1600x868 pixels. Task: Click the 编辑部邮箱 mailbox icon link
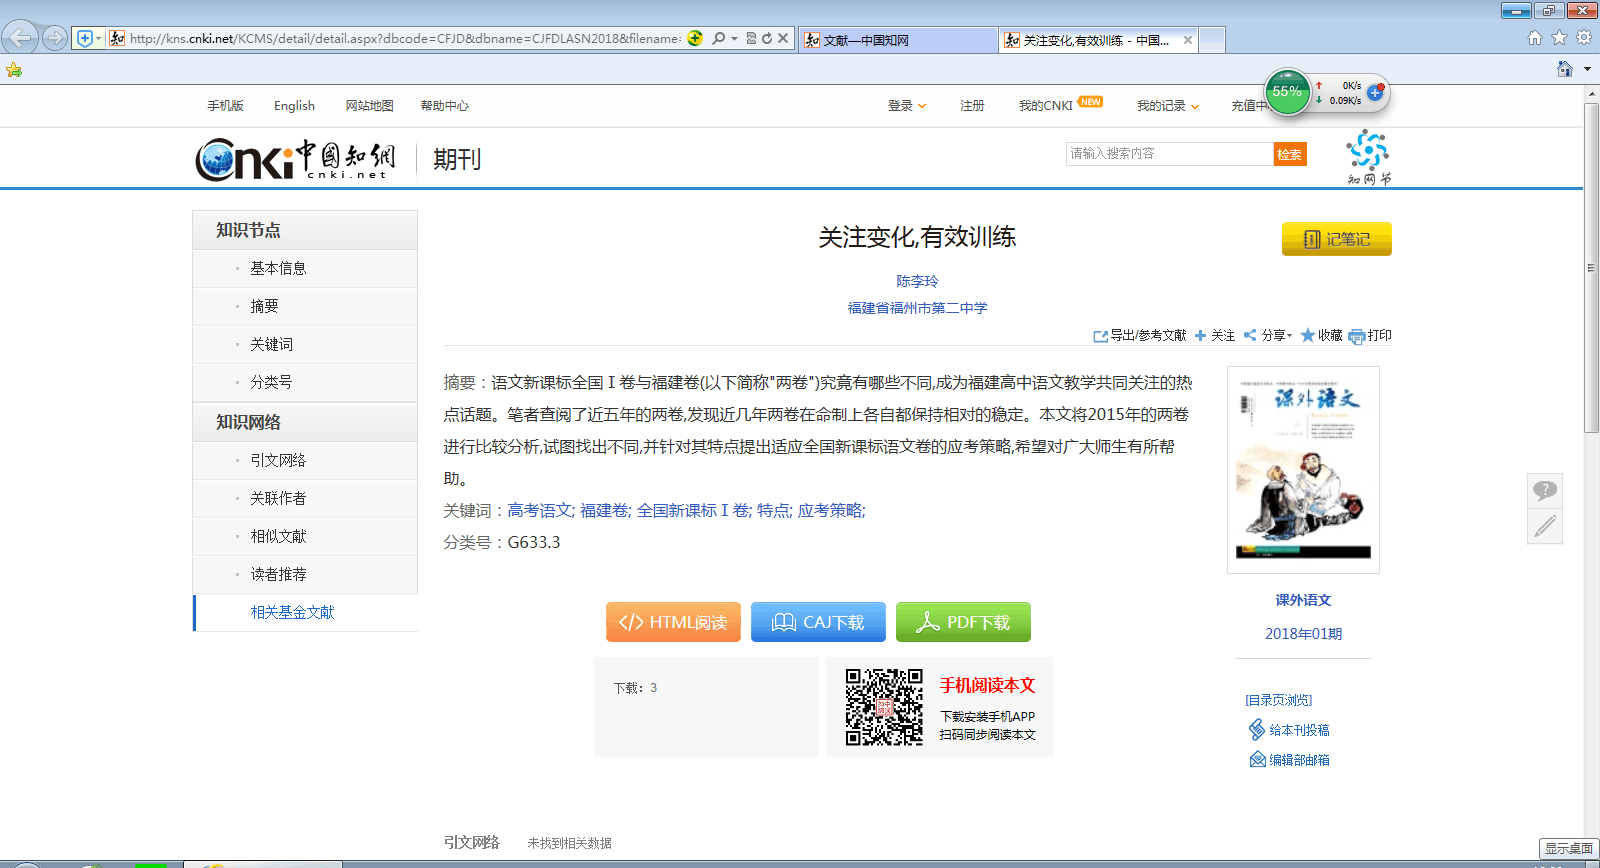click(1257, 760)
